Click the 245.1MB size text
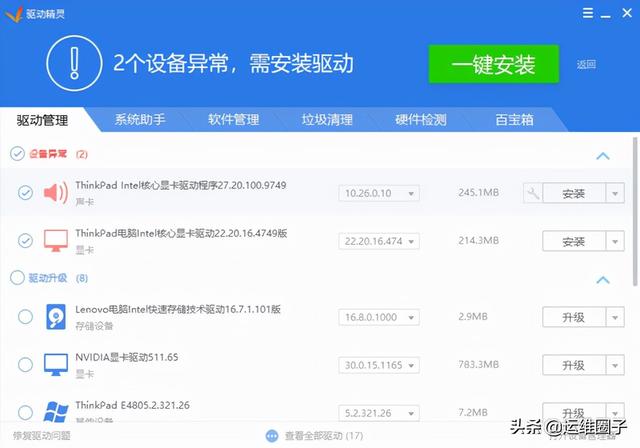Viewport: 640px width, 448px height. click(x=478, y=193)
